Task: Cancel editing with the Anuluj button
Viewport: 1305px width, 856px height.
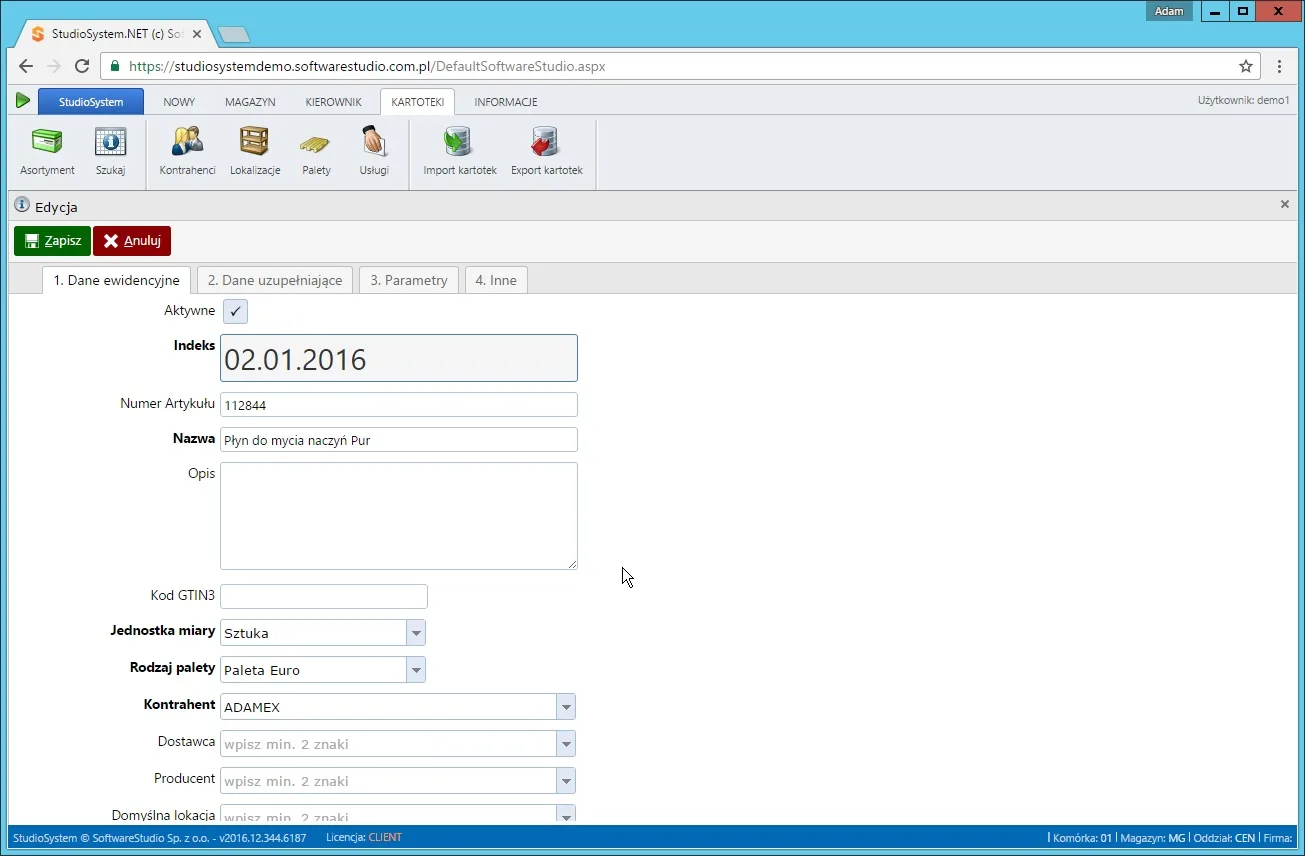Action: pos(132,241)
